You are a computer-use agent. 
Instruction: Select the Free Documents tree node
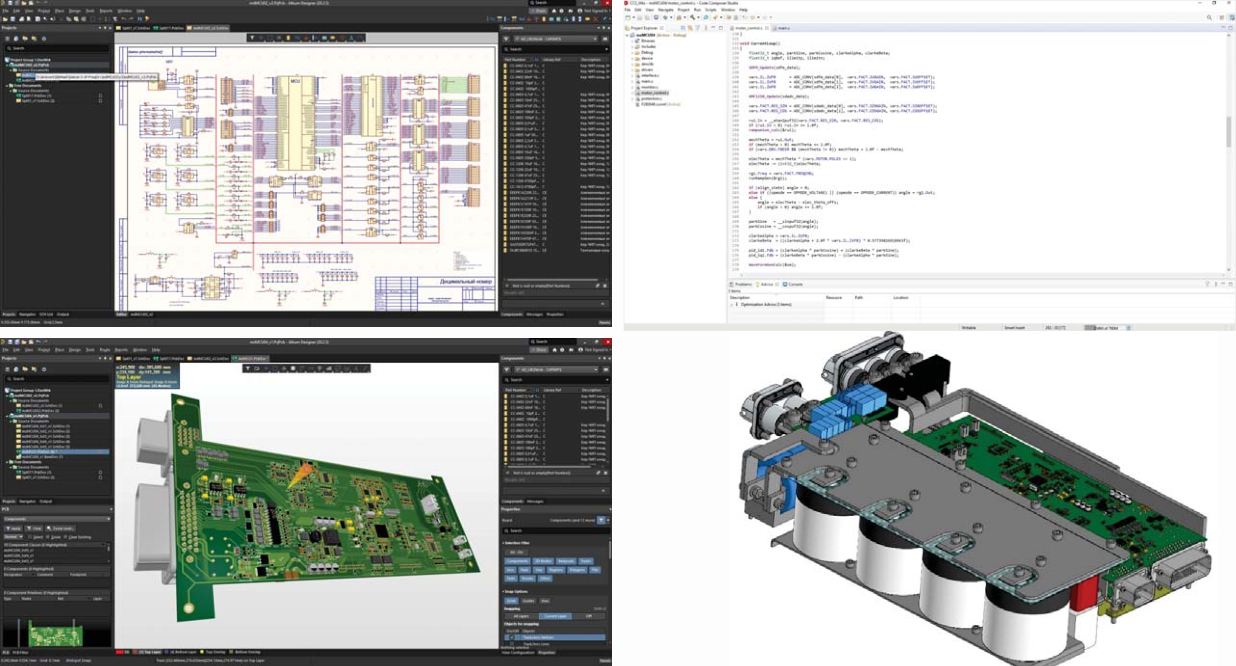click(27, 86)
